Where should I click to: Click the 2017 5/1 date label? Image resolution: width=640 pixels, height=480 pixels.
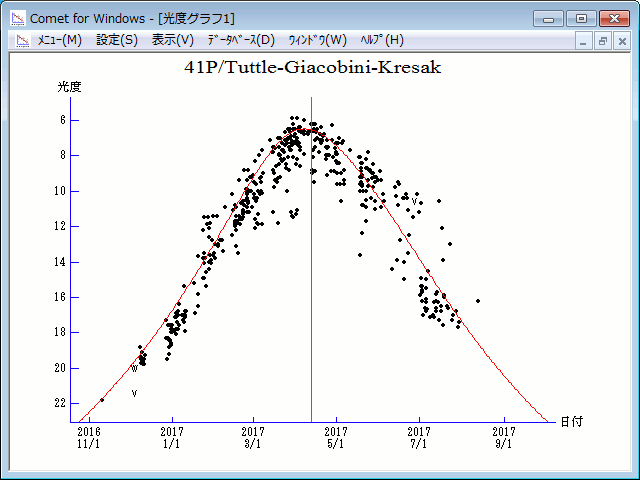tap(336, 437)
